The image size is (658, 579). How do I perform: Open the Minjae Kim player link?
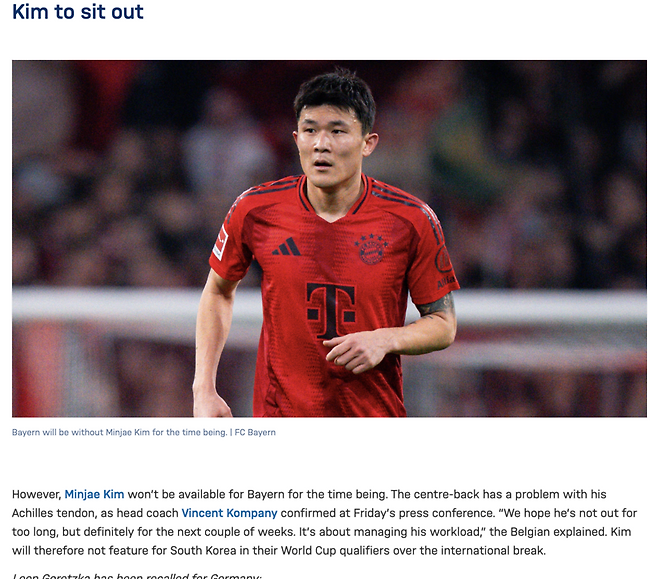point(94,494)
